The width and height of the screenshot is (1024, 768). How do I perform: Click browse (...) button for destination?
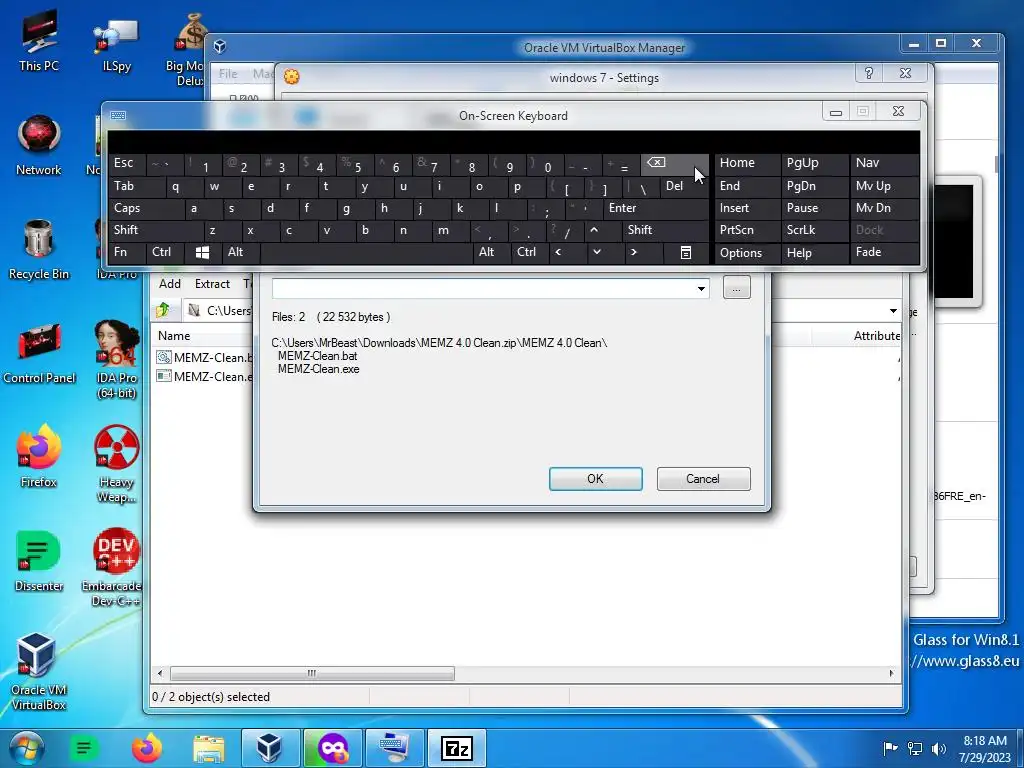737,287
